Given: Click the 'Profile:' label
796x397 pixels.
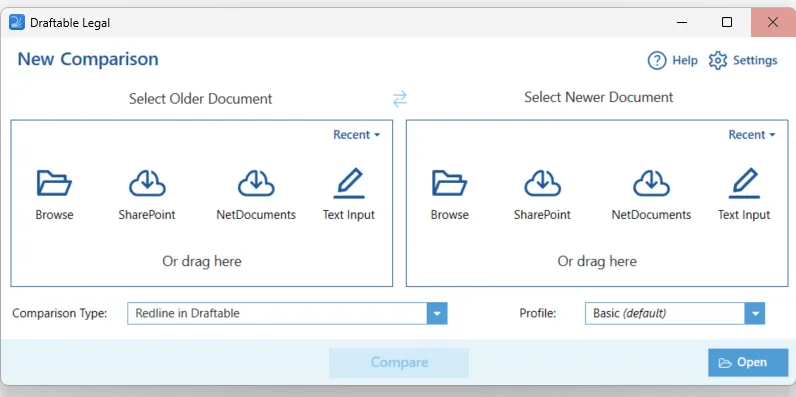Looking at the screenshot, I should pos(538,313).
